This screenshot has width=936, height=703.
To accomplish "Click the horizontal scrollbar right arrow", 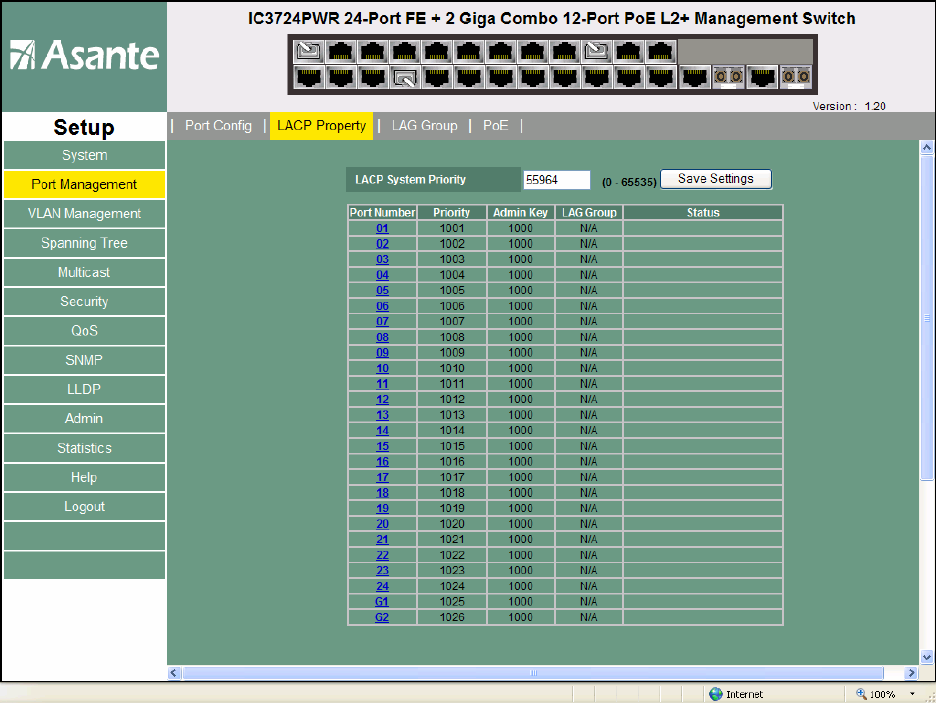I will 910,673.
